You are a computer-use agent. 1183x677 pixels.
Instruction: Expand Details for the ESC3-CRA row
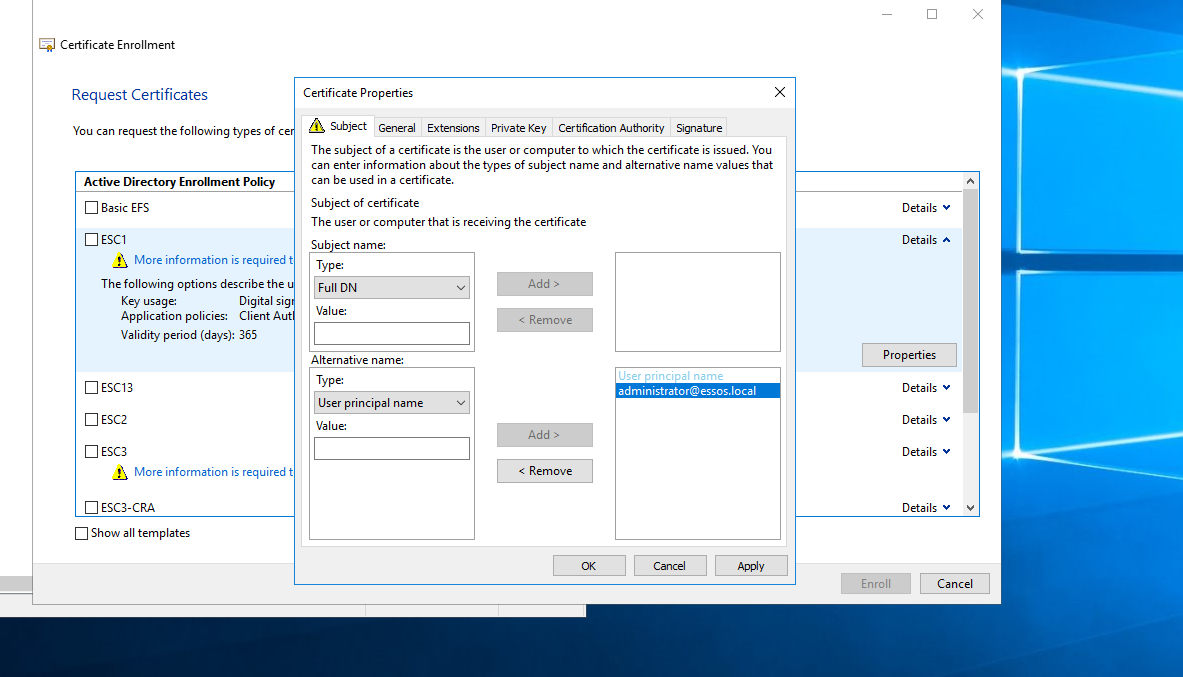(x=926, y=508)
